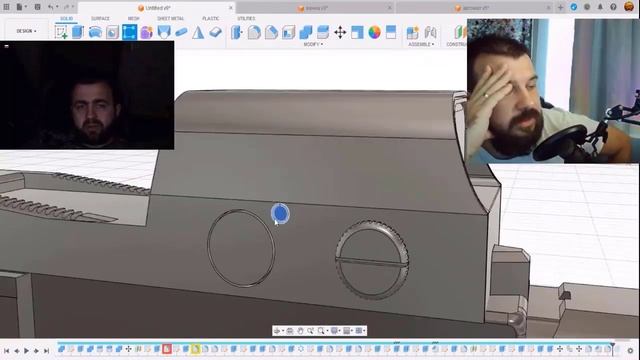Switch to the UTILITIES ribbon tab
640x360 pixels.
[246, 19]
